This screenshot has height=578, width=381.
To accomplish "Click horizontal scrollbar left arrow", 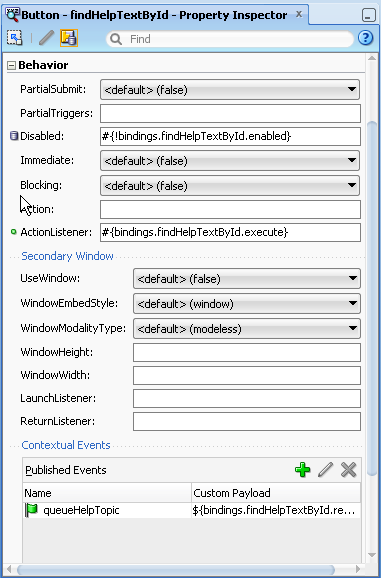I will coord(9,569).
